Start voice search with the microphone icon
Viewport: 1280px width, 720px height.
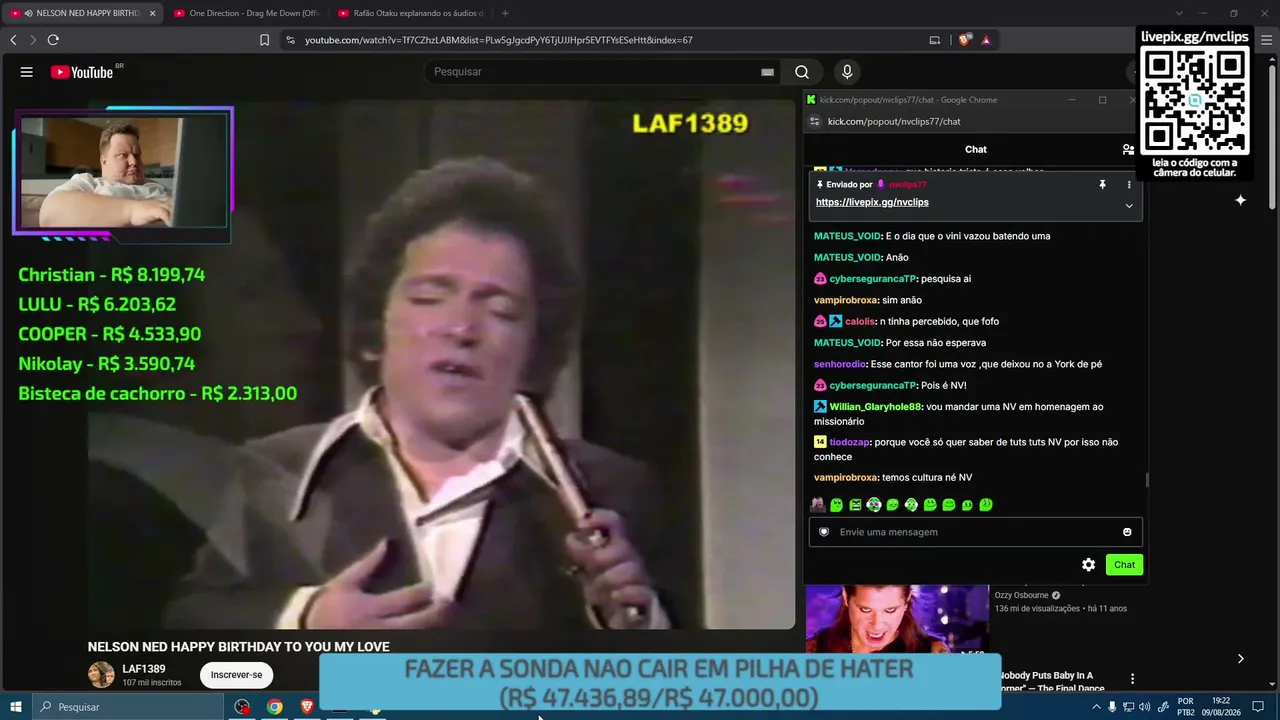click(847, 72)
